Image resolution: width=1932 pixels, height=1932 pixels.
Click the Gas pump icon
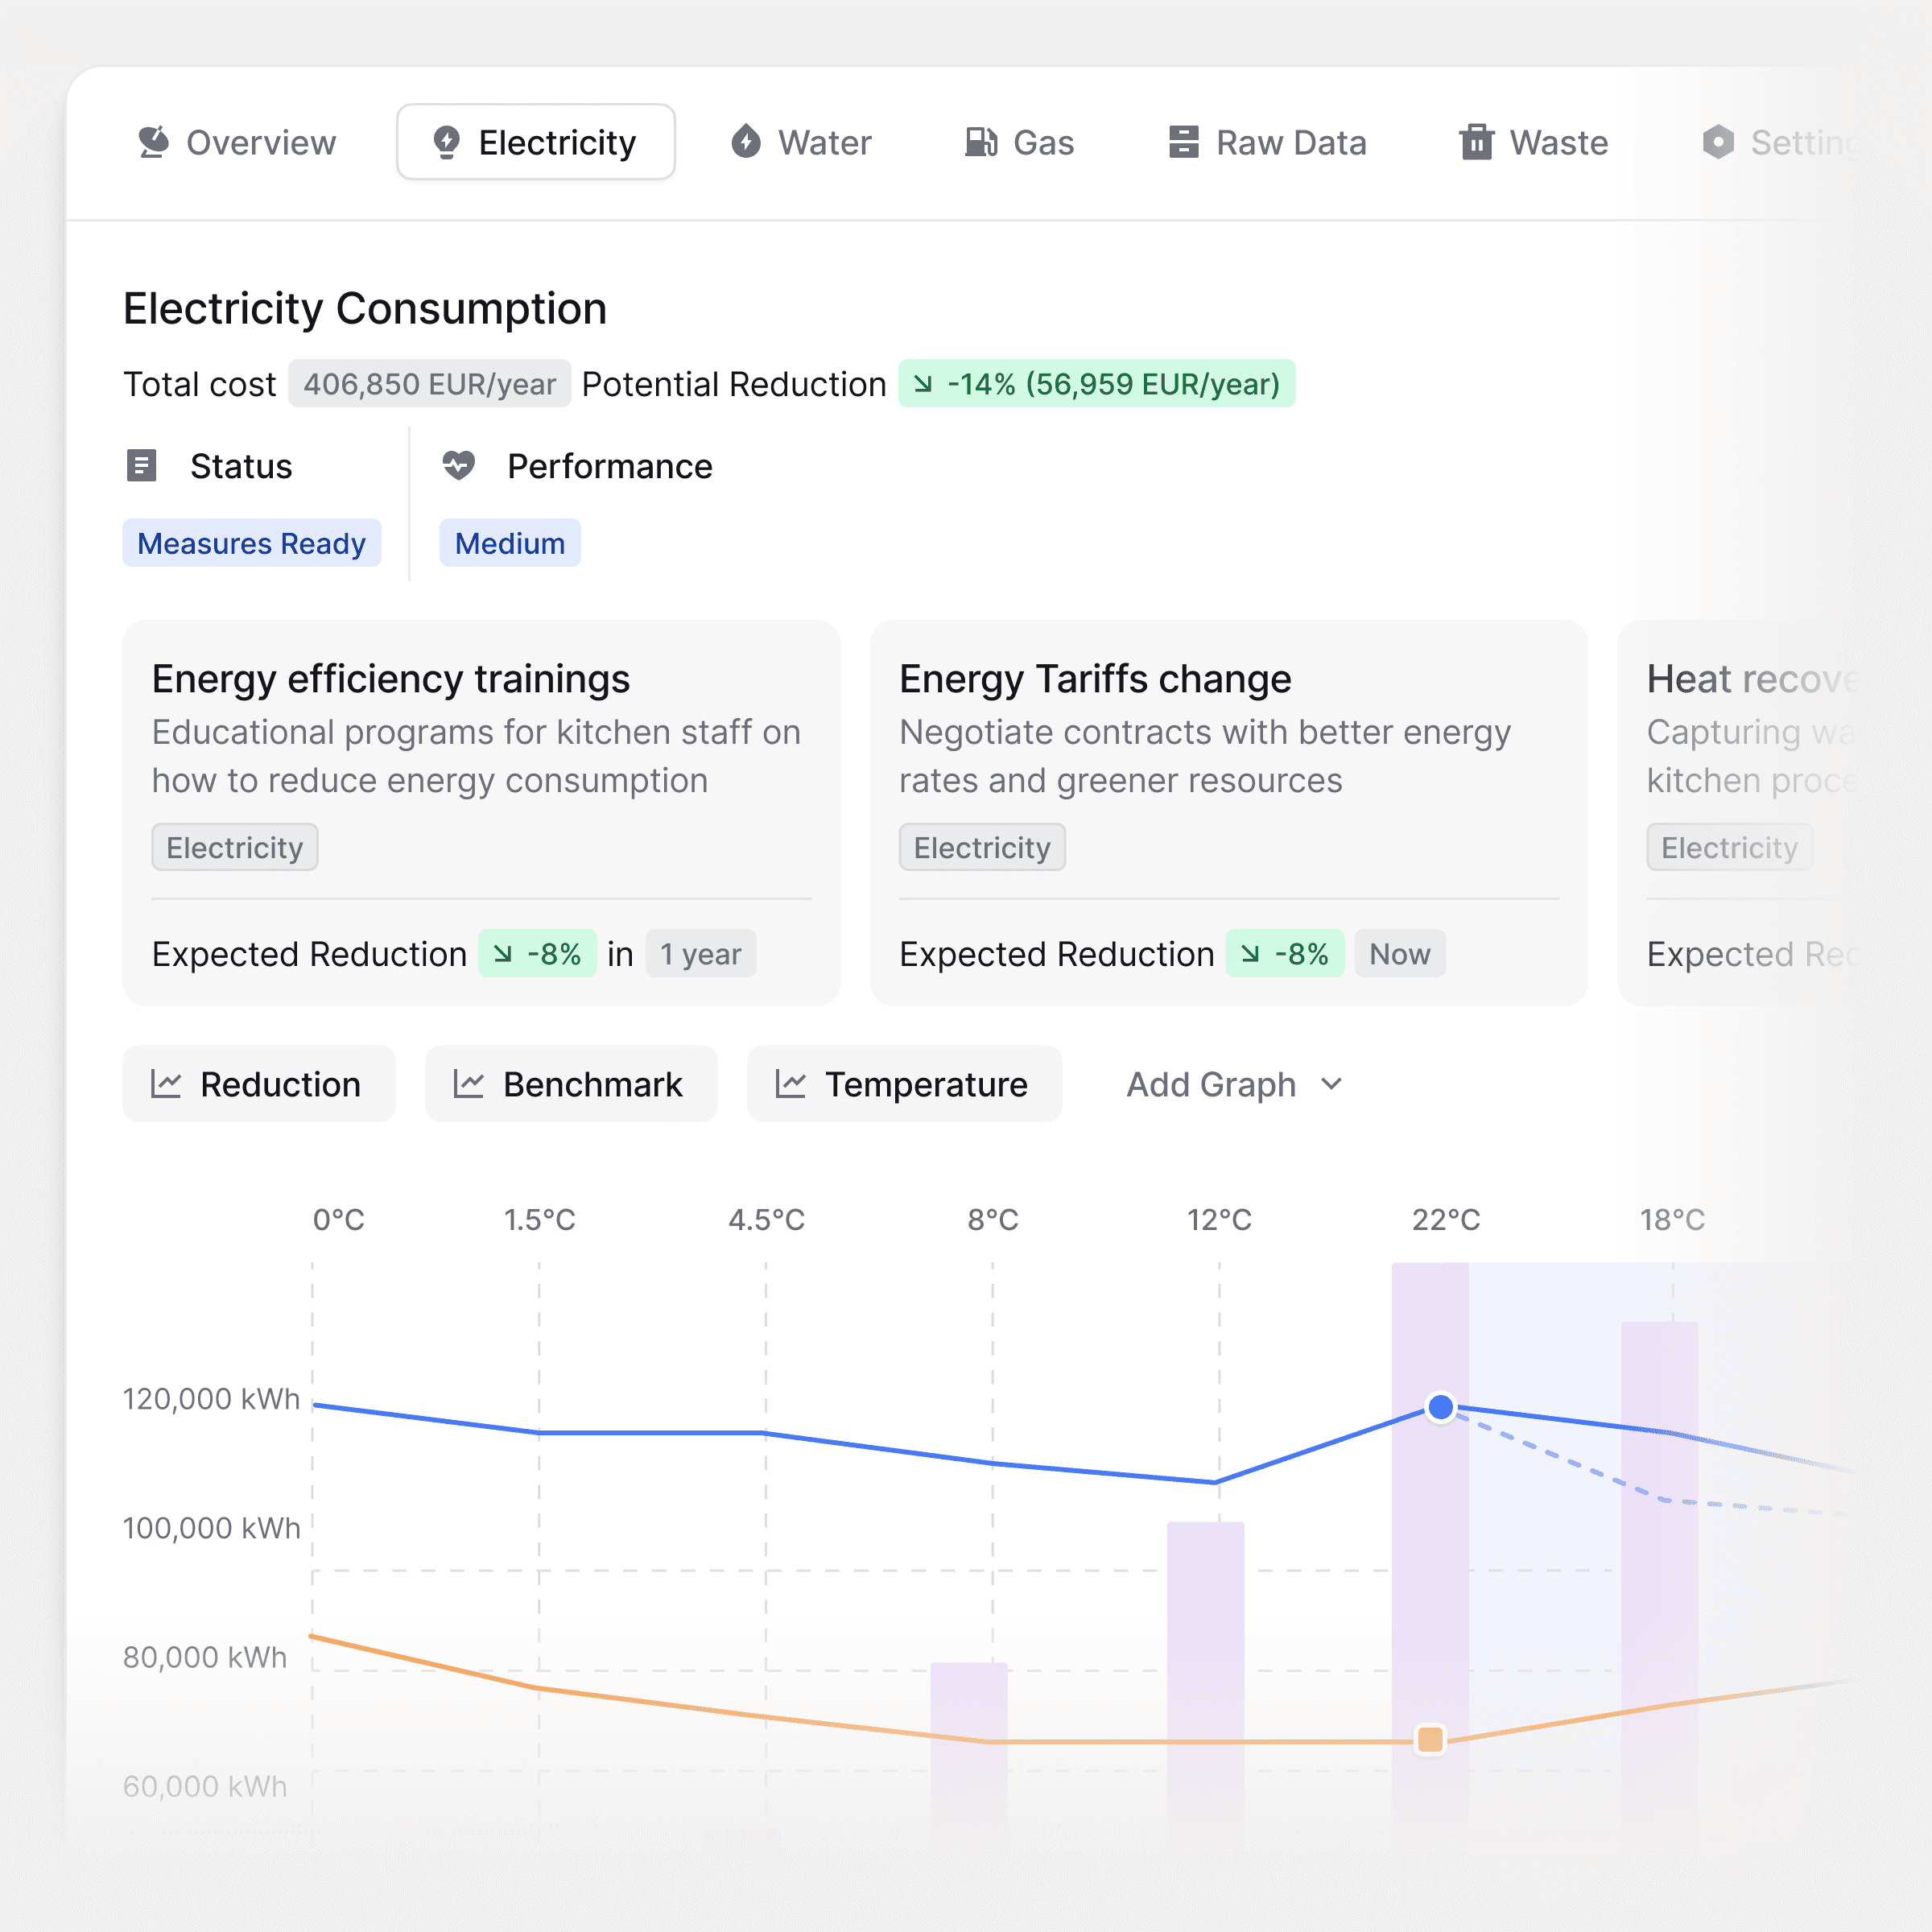pyautogui.click(x=981, y=142)
